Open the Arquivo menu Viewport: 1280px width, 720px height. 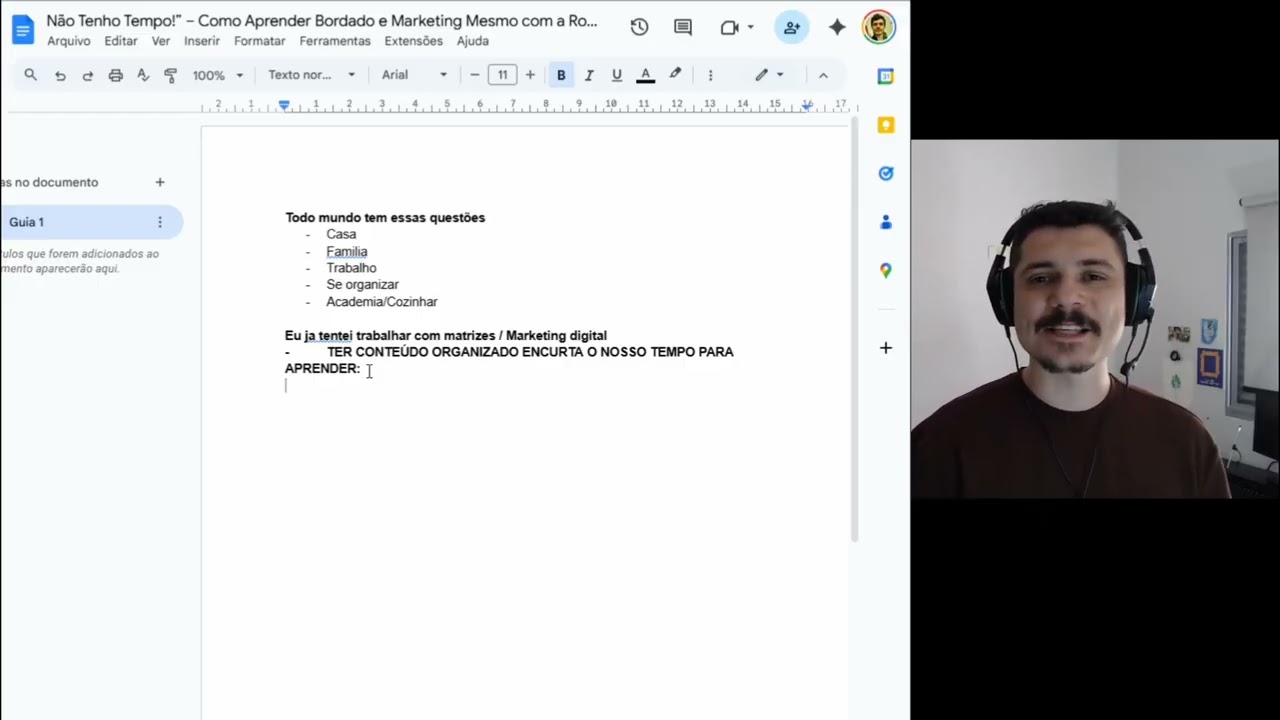click(69, 41)
